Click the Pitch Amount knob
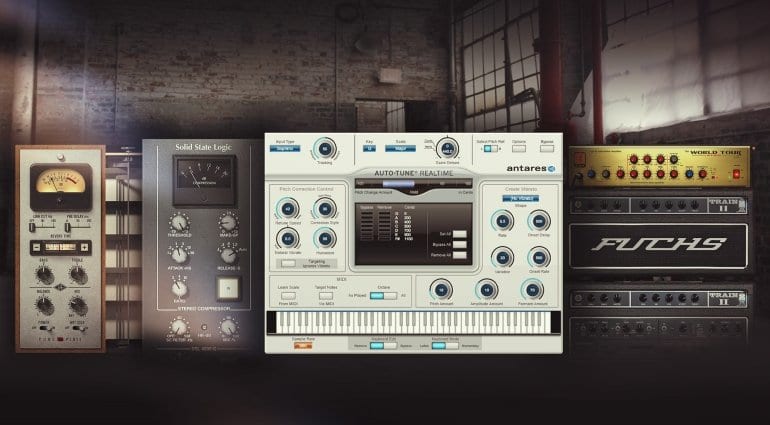This screenshot has height=425, width=770. point(440,290)
